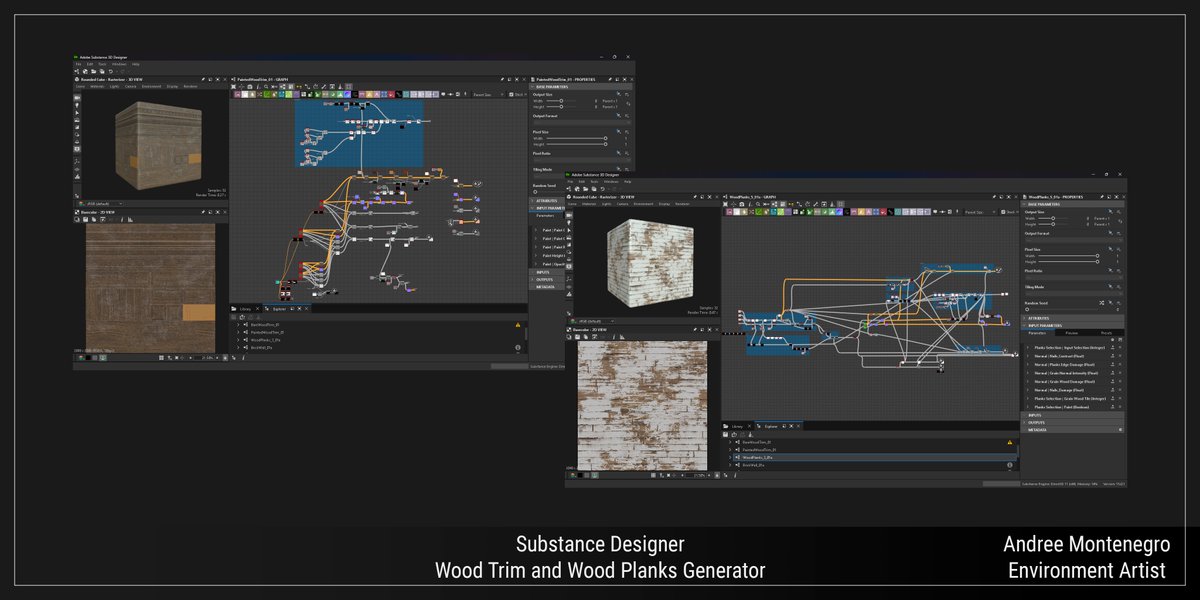Switch to the Explorer tab in right window

[x=771, y=426]
